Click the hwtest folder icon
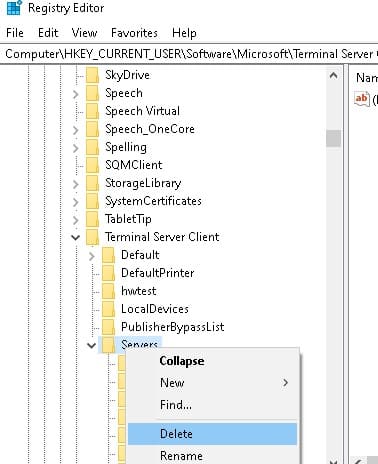This screenshot has height=464, width=378. point(108,291)
